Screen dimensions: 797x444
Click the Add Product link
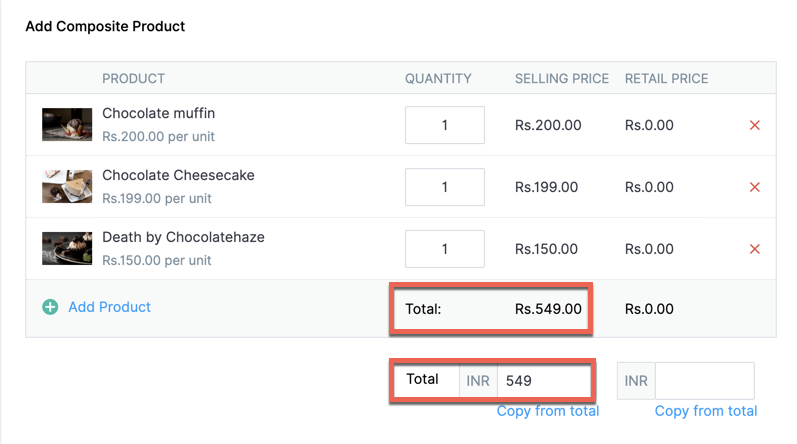coord(109,307)
